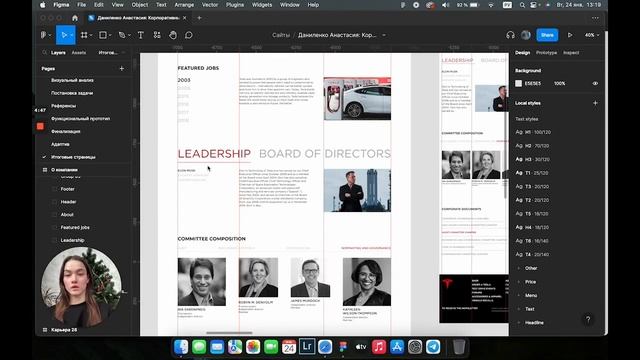Click the Home icon in tab bar
640x360 pixels.
[75, 18]
